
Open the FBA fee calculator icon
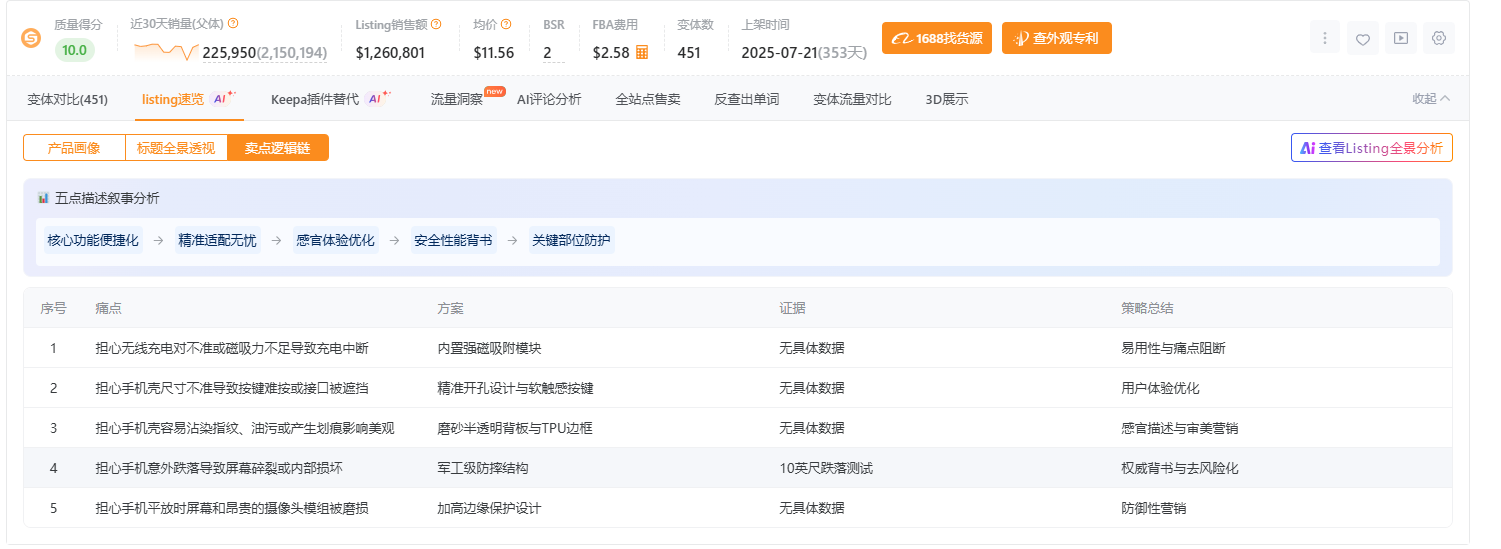642,52
